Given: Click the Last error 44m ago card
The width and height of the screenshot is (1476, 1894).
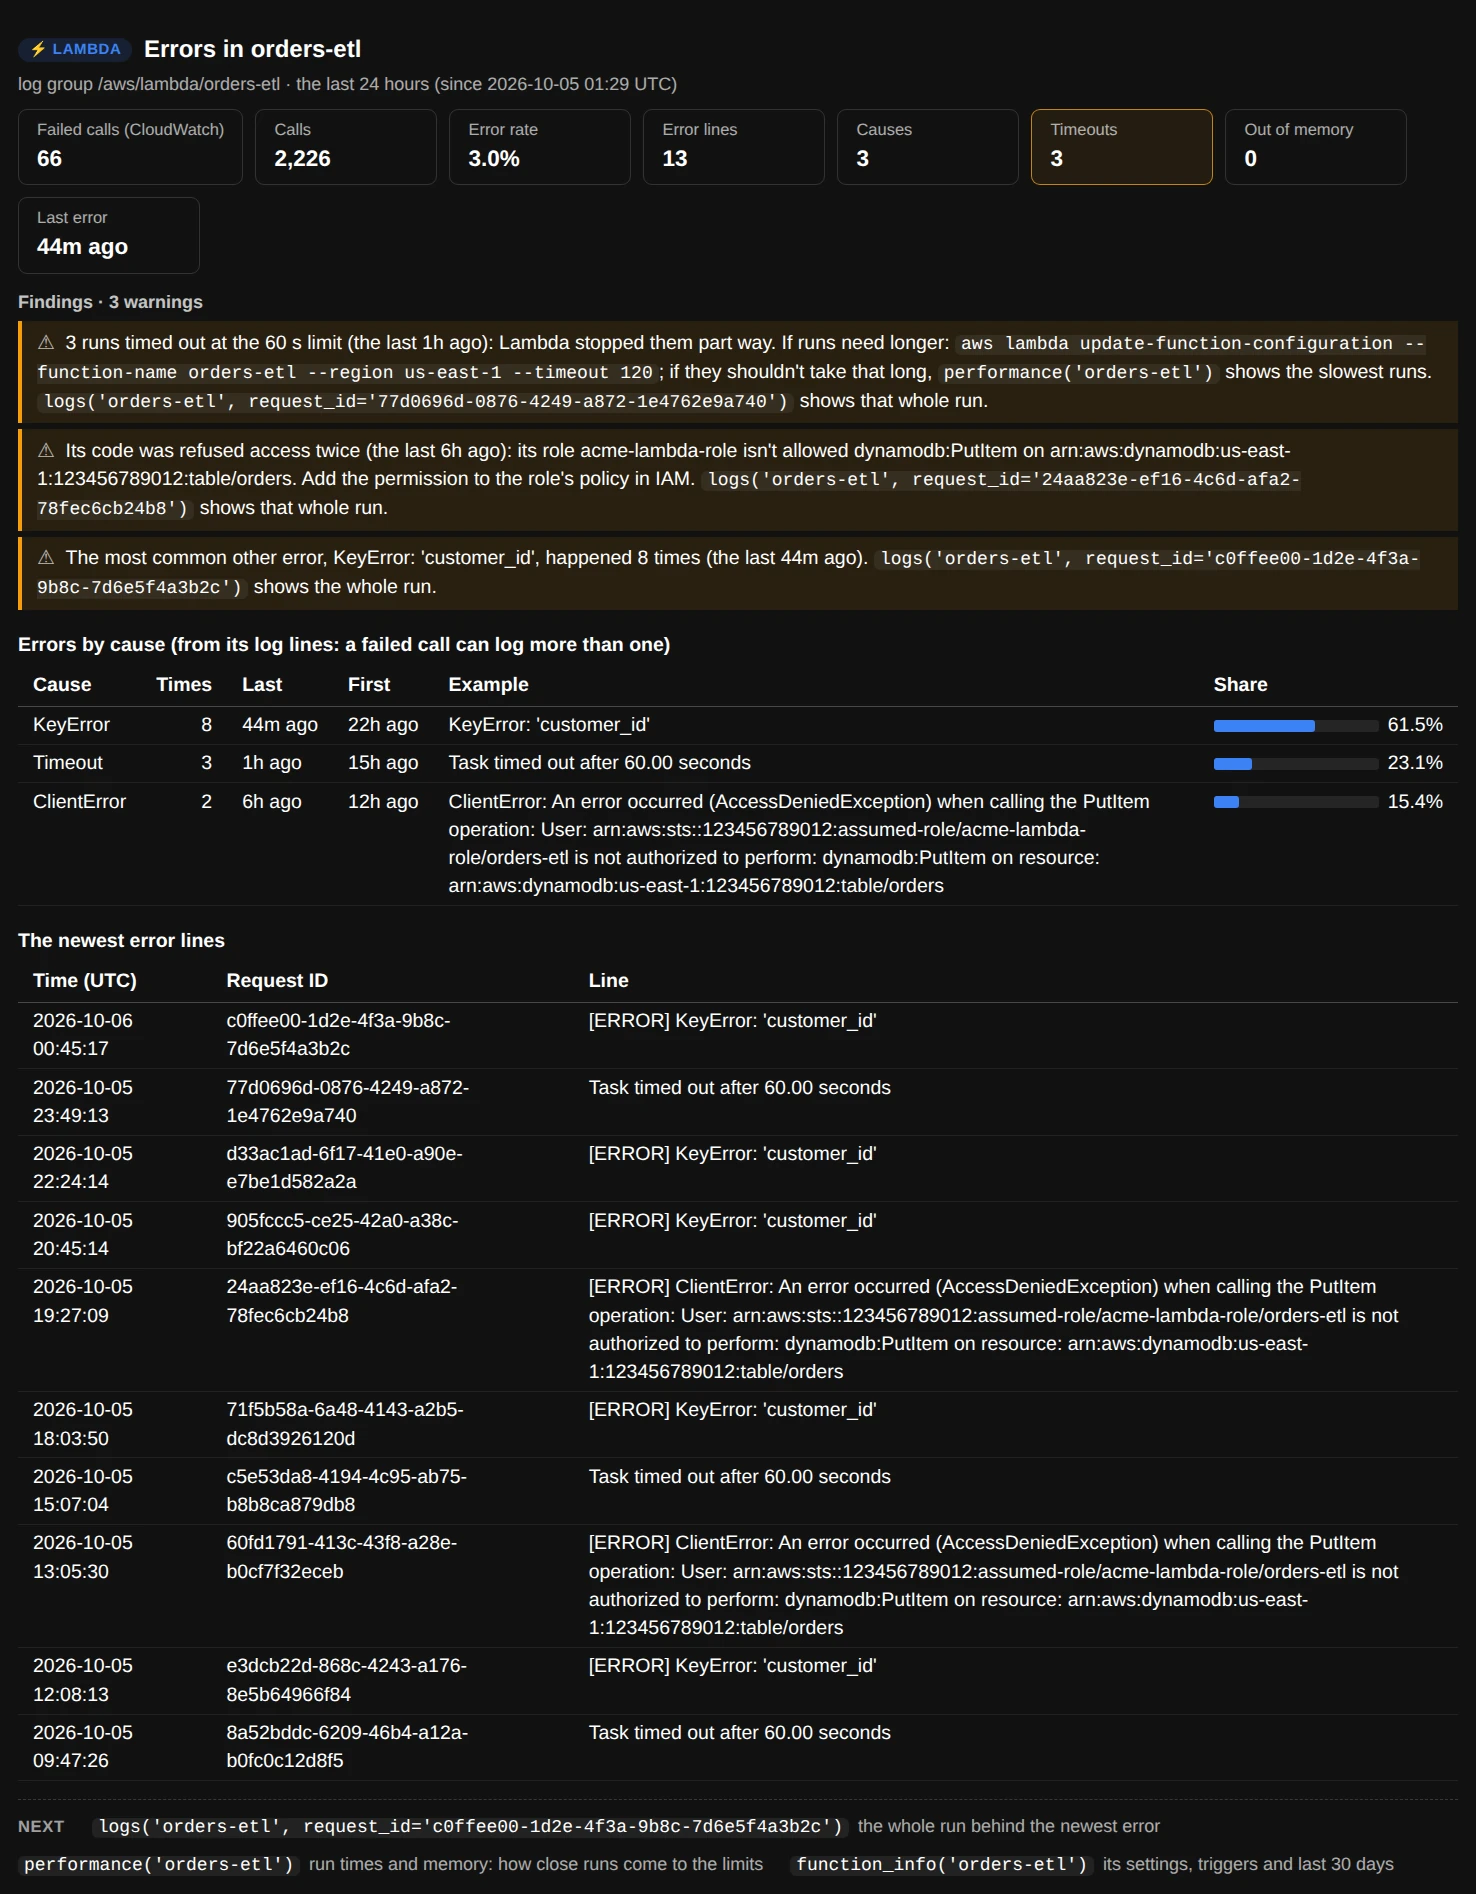Looking at the screenshot, I should tap(108, 235).
